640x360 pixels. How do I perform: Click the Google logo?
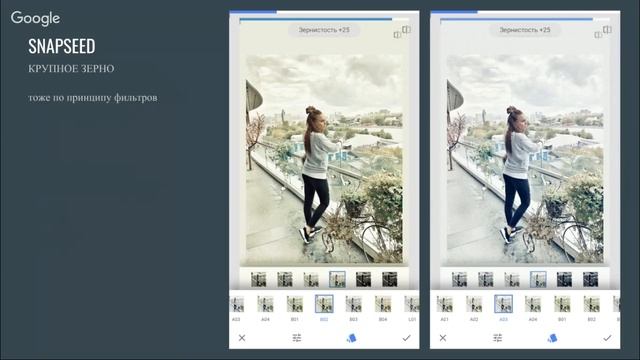pos(36,18)
